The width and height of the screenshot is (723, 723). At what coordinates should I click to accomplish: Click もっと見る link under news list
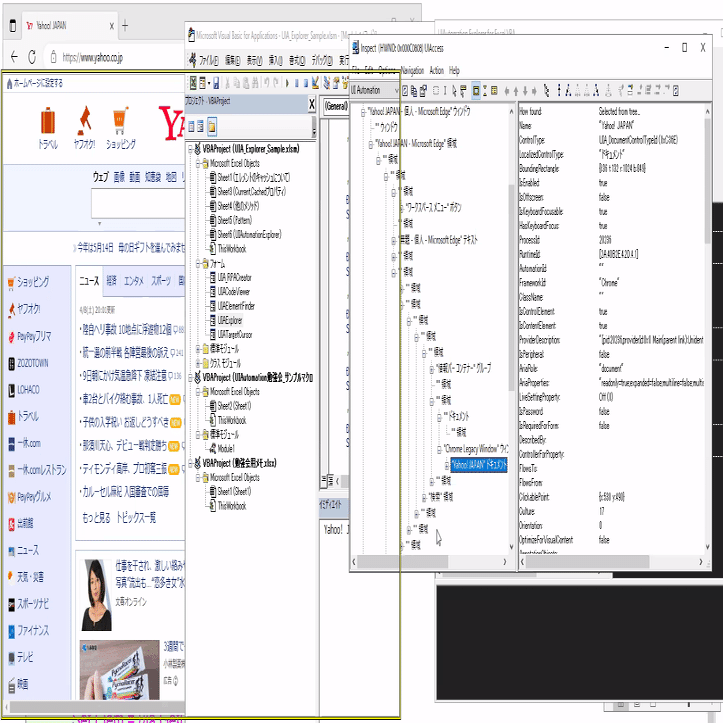96,518
